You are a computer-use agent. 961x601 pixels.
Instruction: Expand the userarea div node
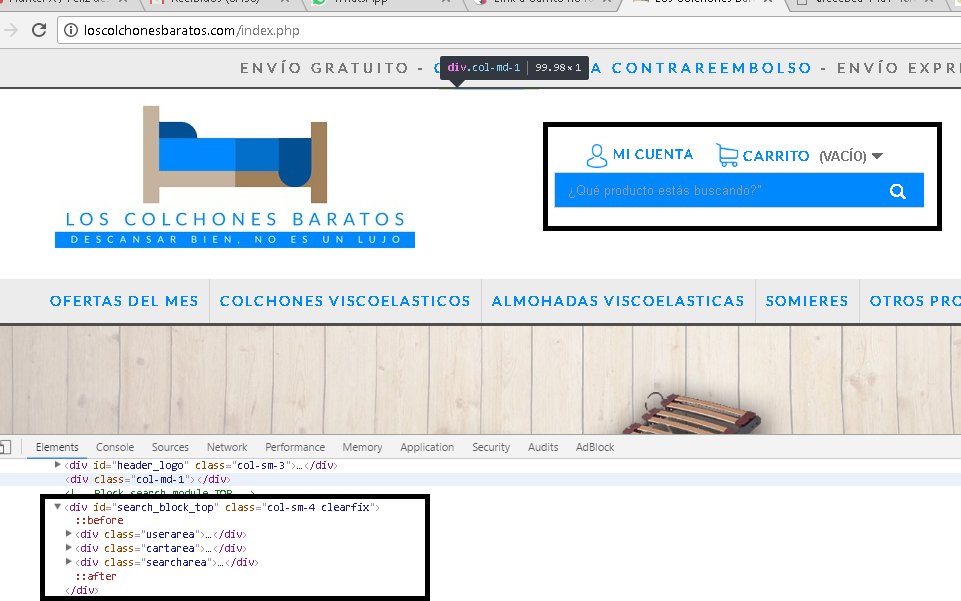pyautogui.click(x=69, y=535)
